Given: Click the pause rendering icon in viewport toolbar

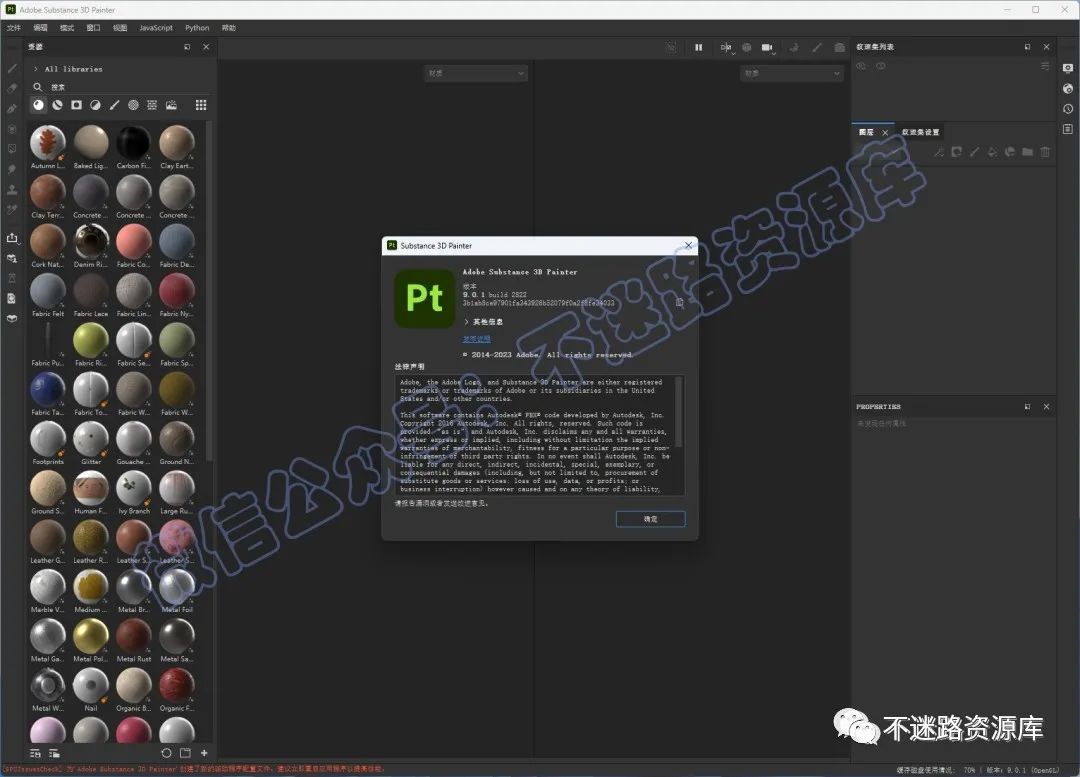Looking at the screenshot, I should [698, 48].
